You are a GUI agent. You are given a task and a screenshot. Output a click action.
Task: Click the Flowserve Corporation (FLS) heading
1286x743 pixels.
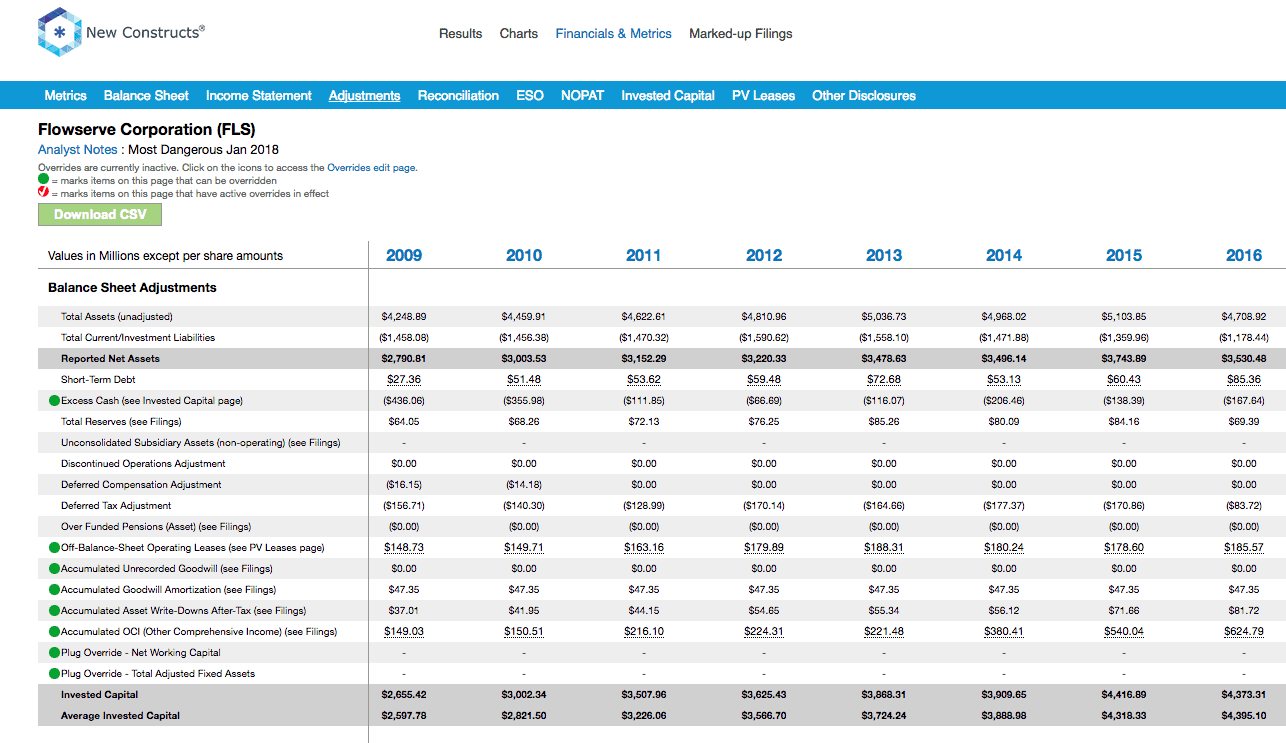pyautogui.click(x=146, y=130)
